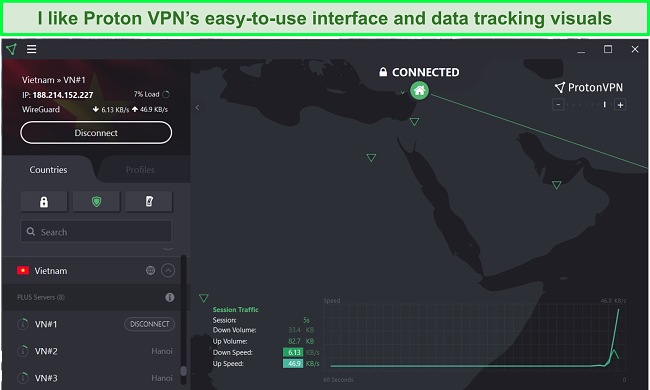This screenshot has width=650, height=390.
Task: Click the Vietnam flag icon
Action: pyautogui.click(x=23, y=270)
